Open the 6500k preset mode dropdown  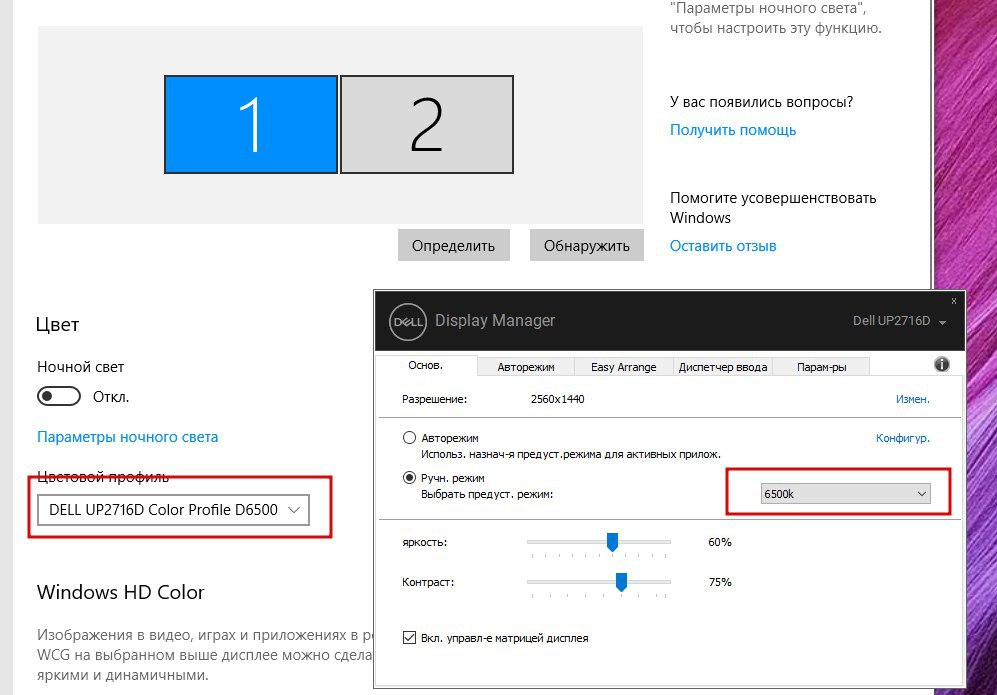coord(846,494)
